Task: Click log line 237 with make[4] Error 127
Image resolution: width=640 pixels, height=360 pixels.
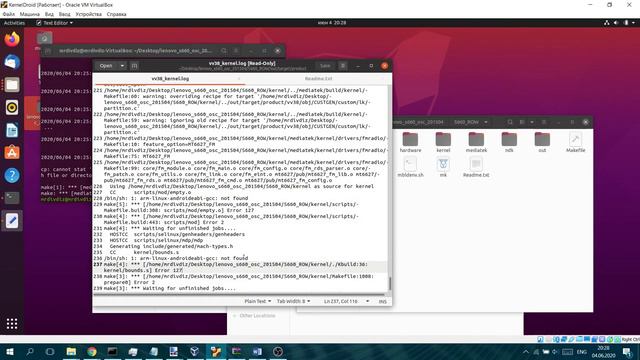Action: click(x=239, y=267)
